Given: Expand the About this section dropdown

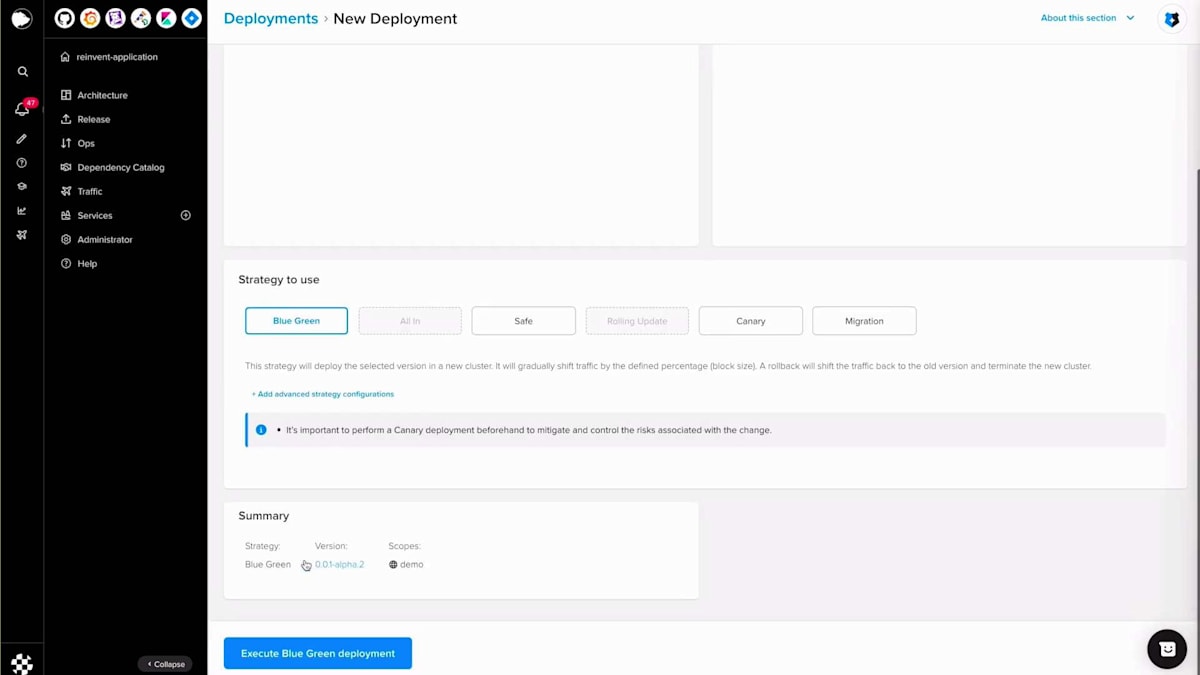Looking at the screenshot, I should click(1087, 18).
